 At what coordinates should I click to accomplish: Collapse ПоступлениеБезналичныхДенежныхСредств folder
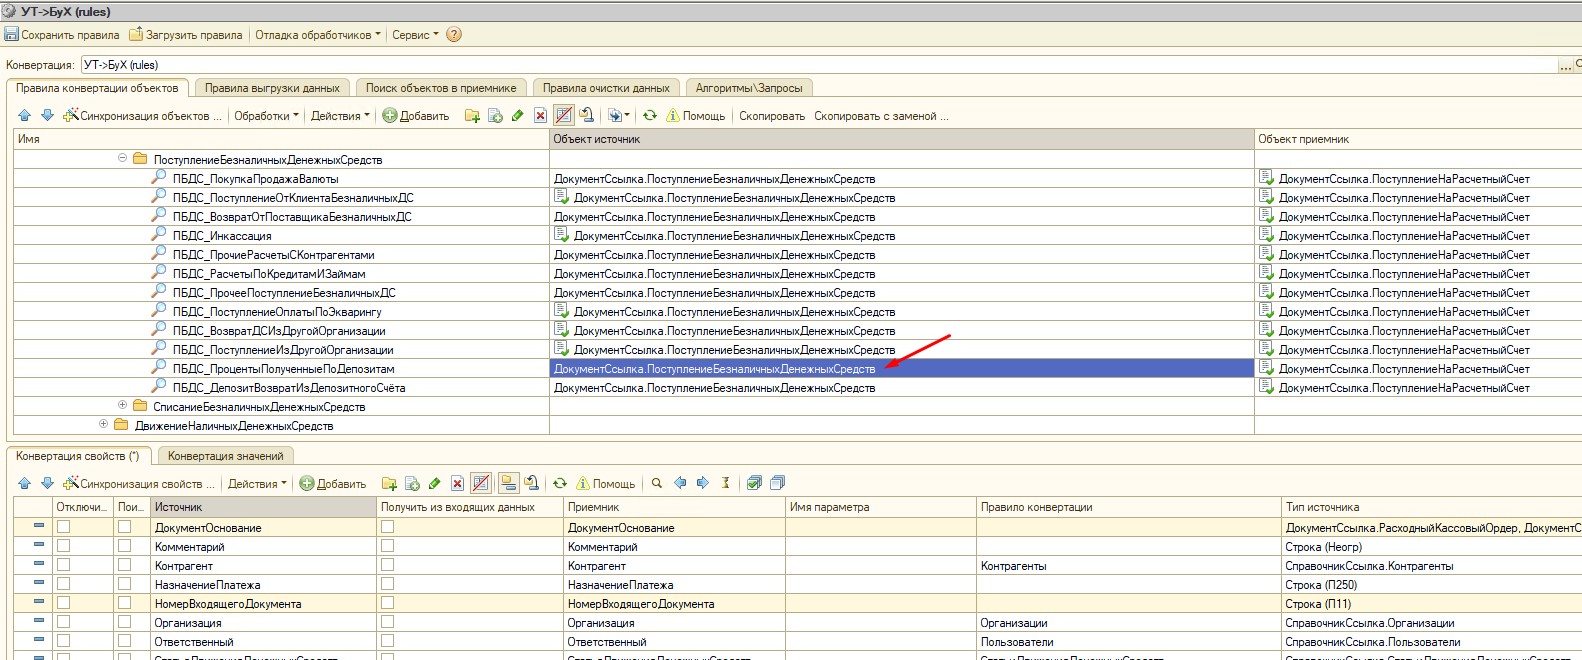click(122, 158)
